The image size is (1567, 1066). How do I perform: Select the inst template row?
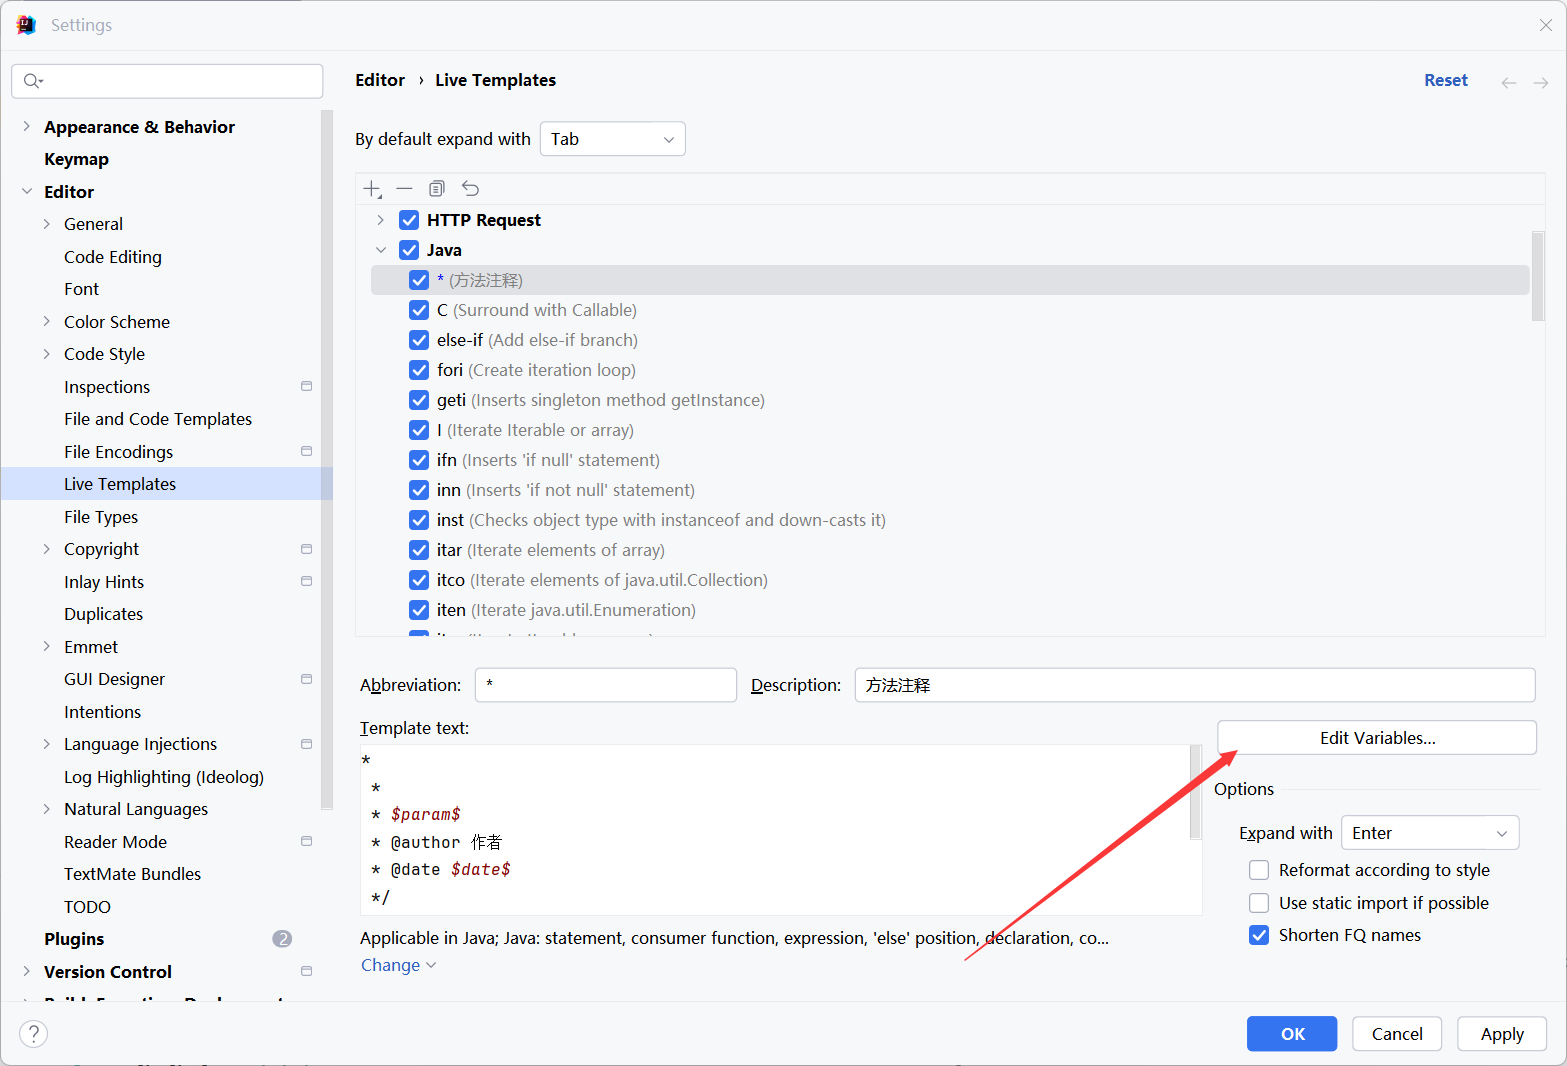point(950,520)
